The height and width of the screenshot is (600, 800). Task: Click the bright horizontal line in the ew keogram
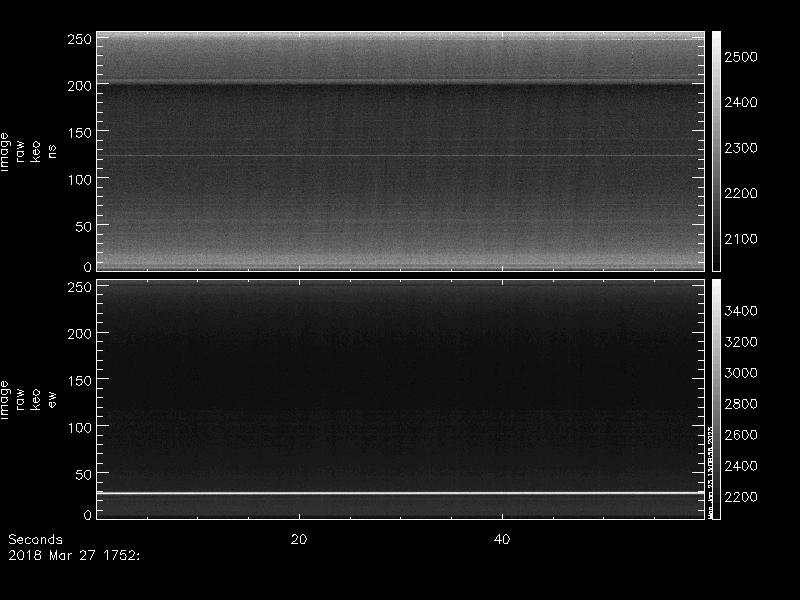coord(400,493)
